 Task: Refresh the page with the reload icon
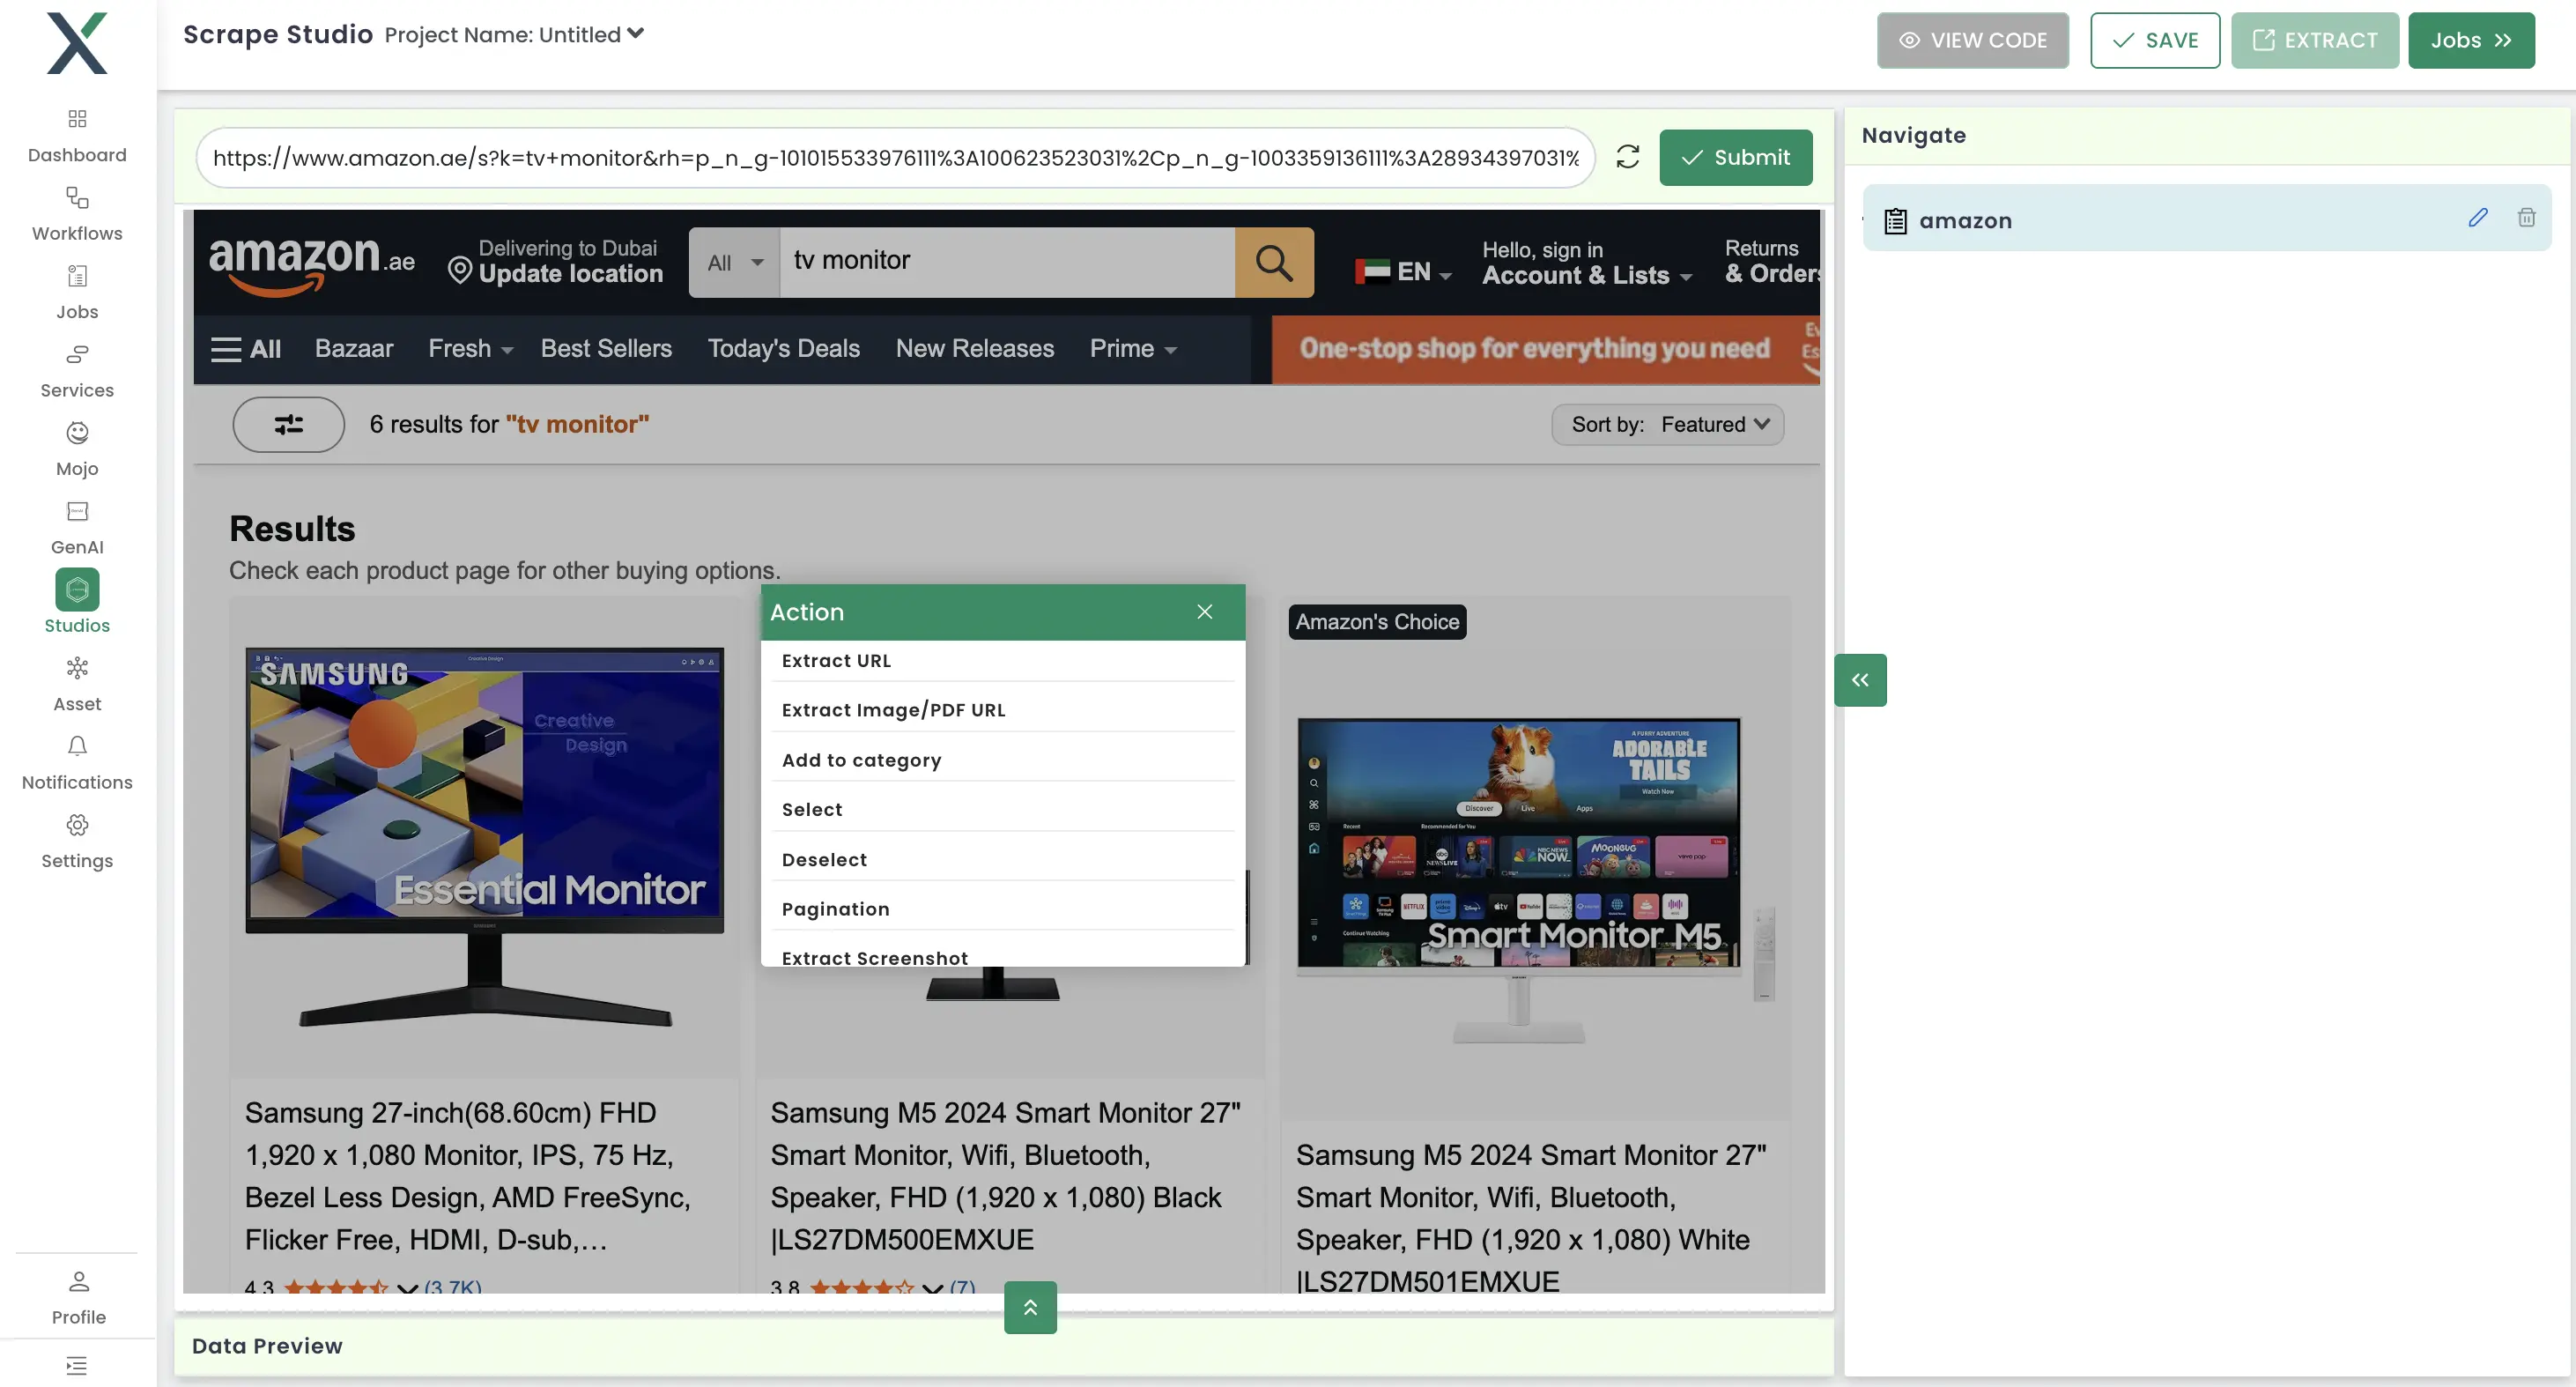click(1628, 157)
